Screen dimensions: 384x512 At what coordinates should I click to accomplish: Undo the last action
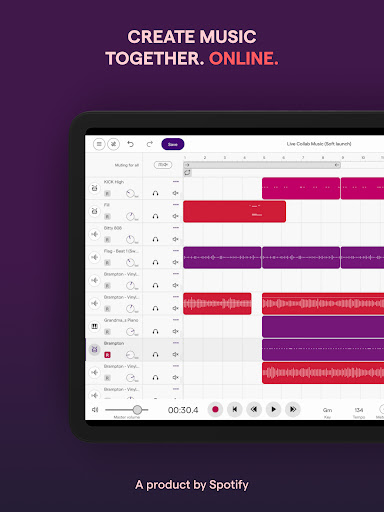(x=130, y=144)
